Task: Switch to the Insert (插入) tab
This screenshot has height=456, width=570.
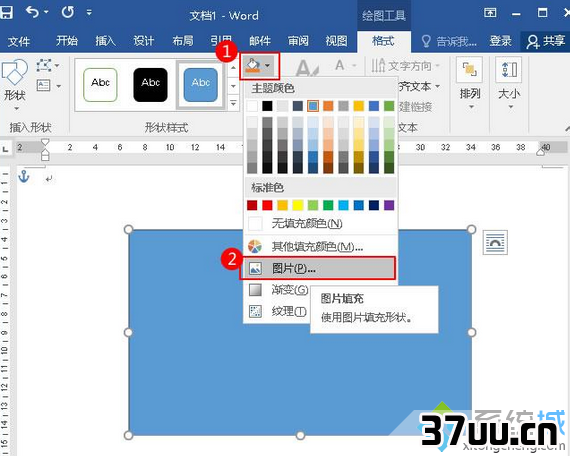Action: (x=105, y=41)
